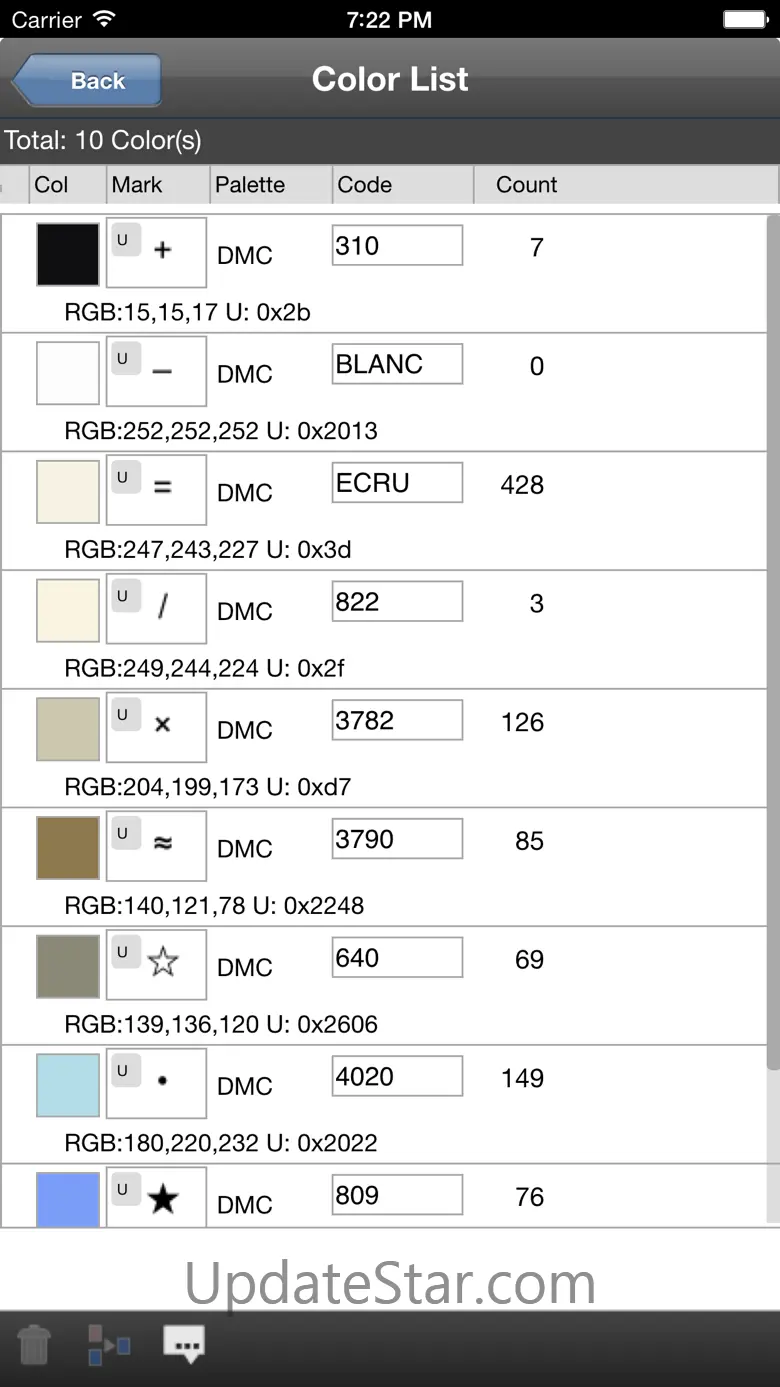Tap the plus mark symbol for DMC 310
The width and height of the screenshot is (780, 1387).
163,251
